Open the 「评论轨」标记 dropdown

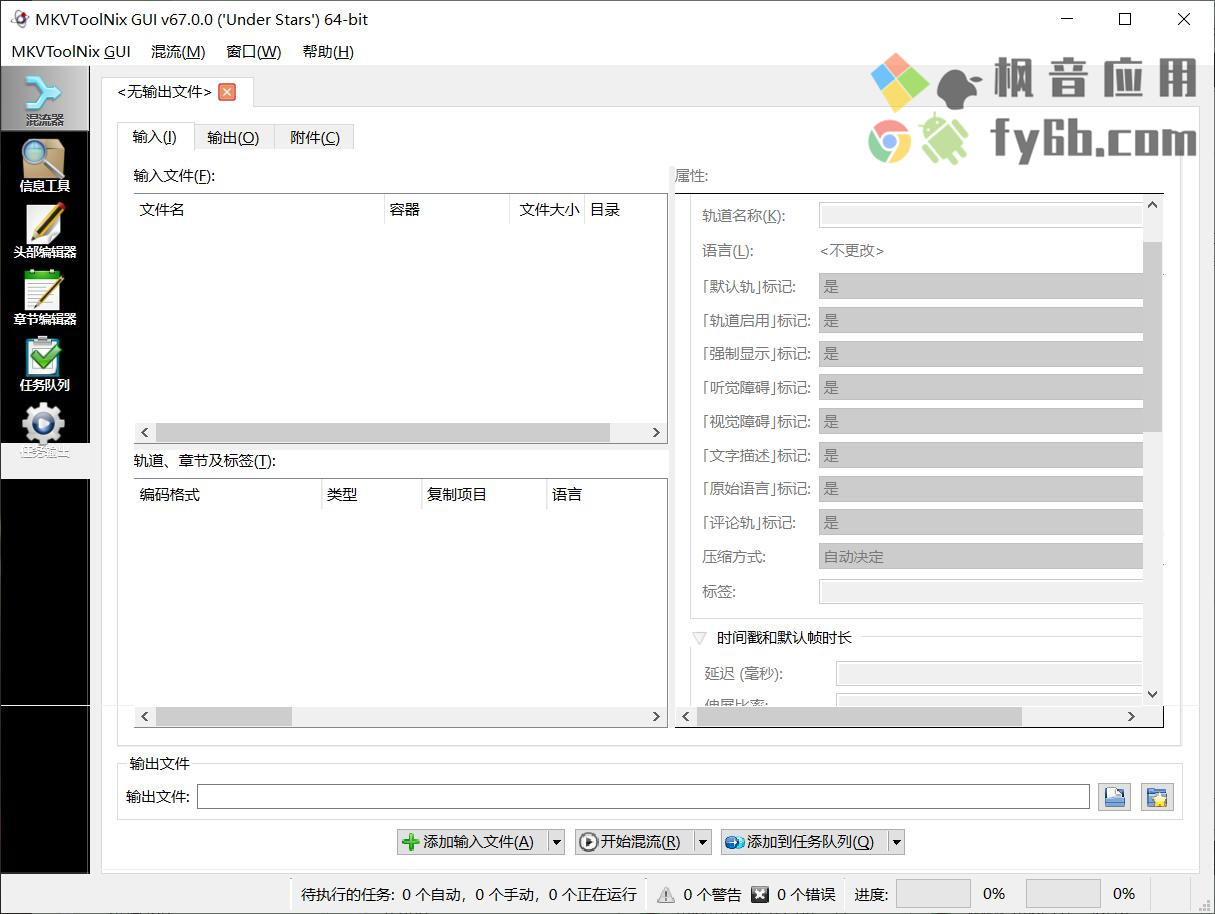[x=980, y=523]
